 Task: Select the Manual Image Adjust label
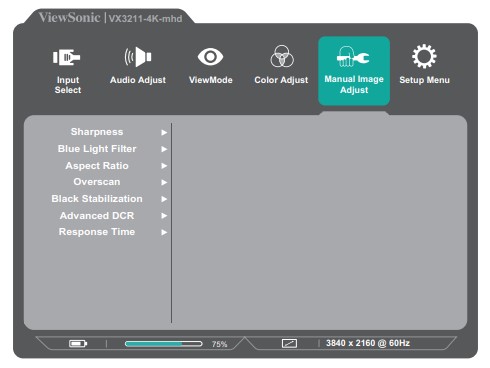[x=354, y=84]
